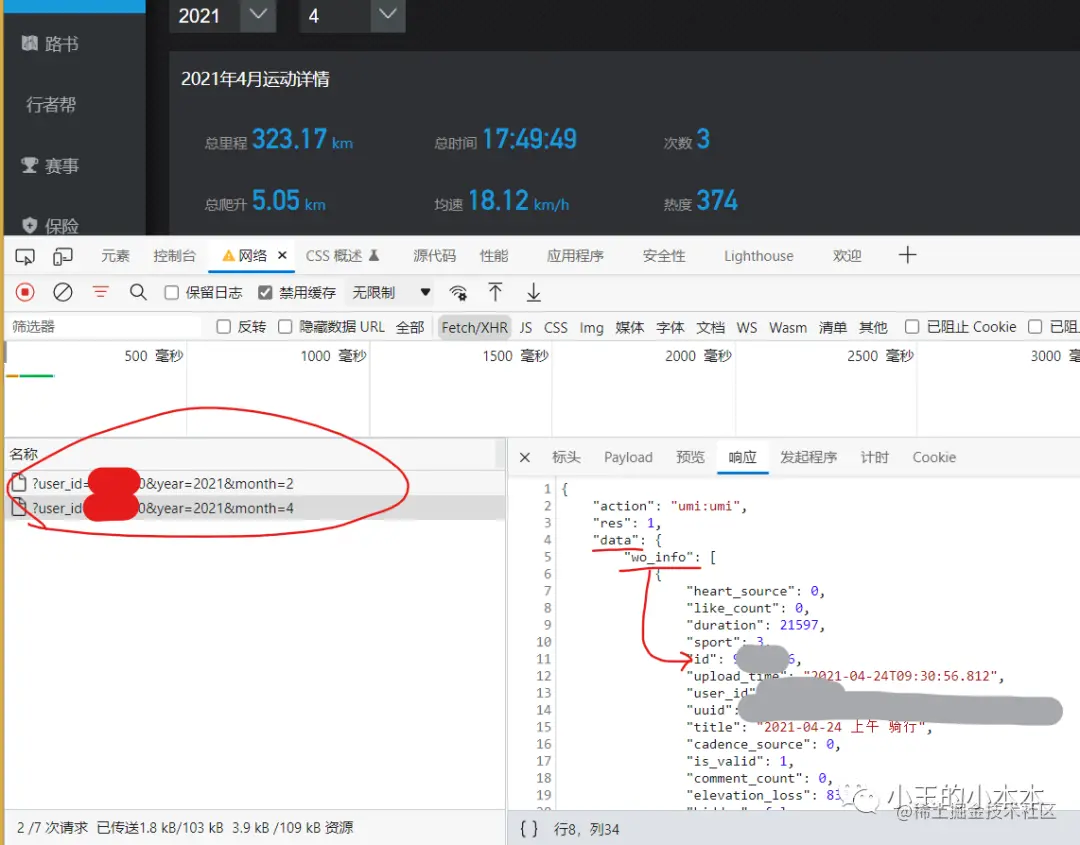Open the 无限制 throttling dropdown
The height and width of the screenshot is (845, 1080).
391,293
